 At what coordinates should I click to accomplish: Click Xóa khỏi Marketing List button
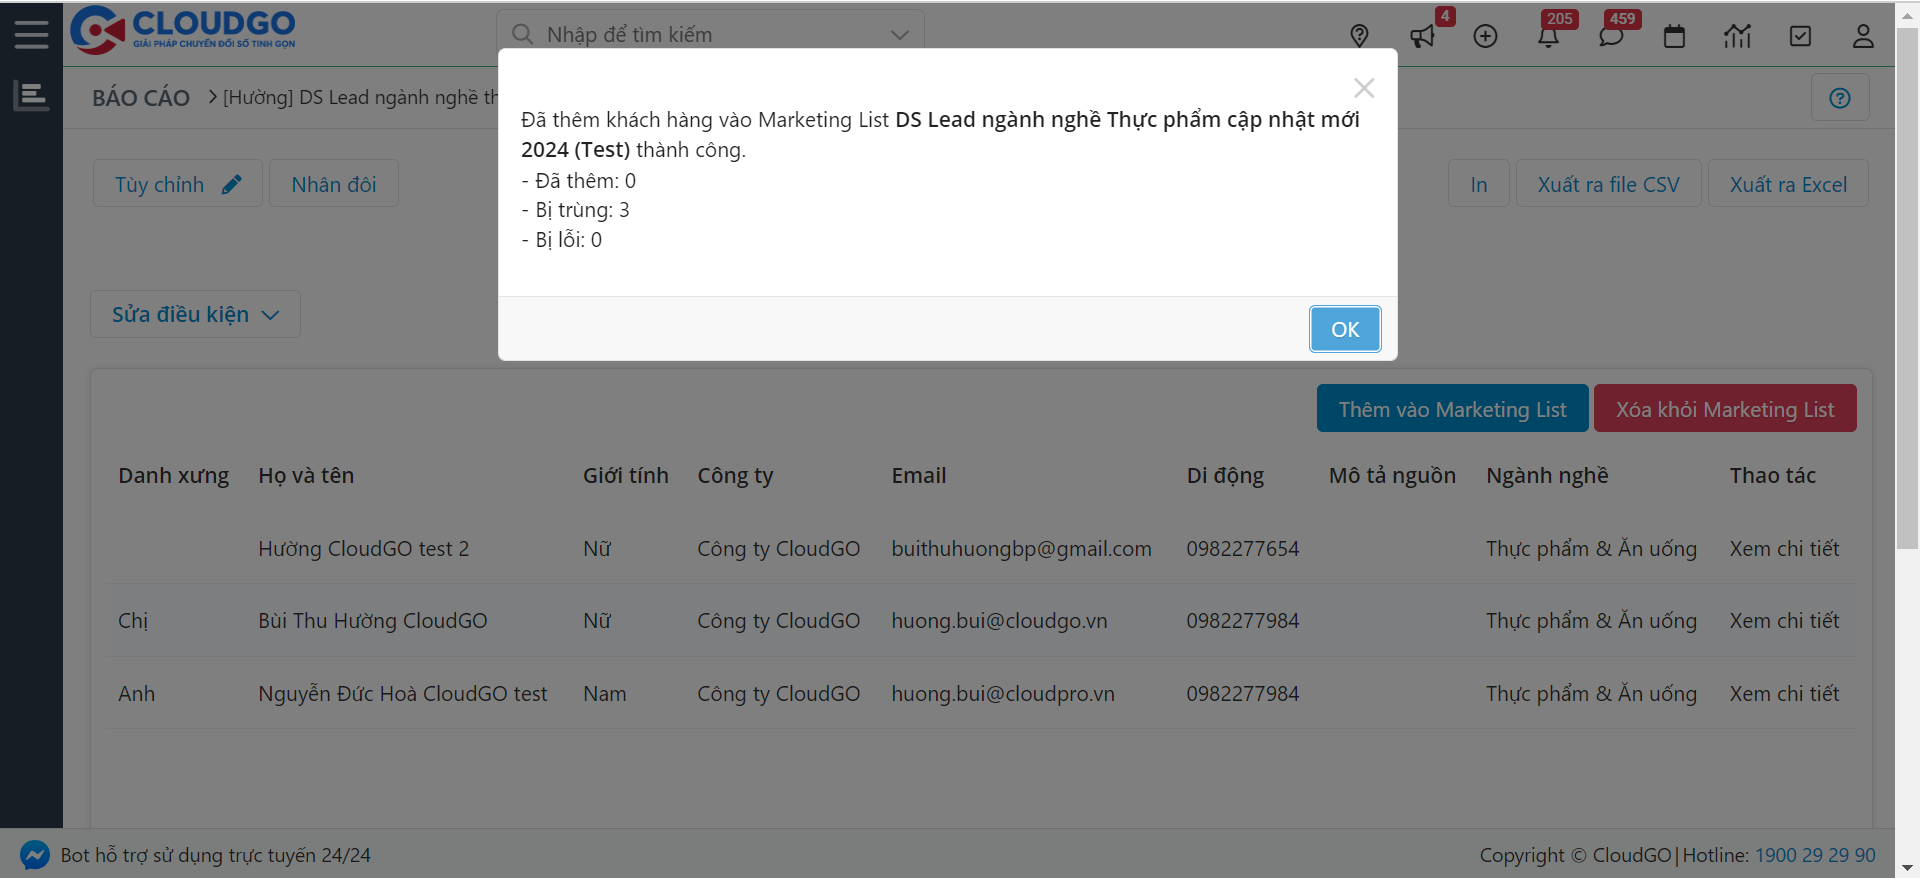point(1725,409)
